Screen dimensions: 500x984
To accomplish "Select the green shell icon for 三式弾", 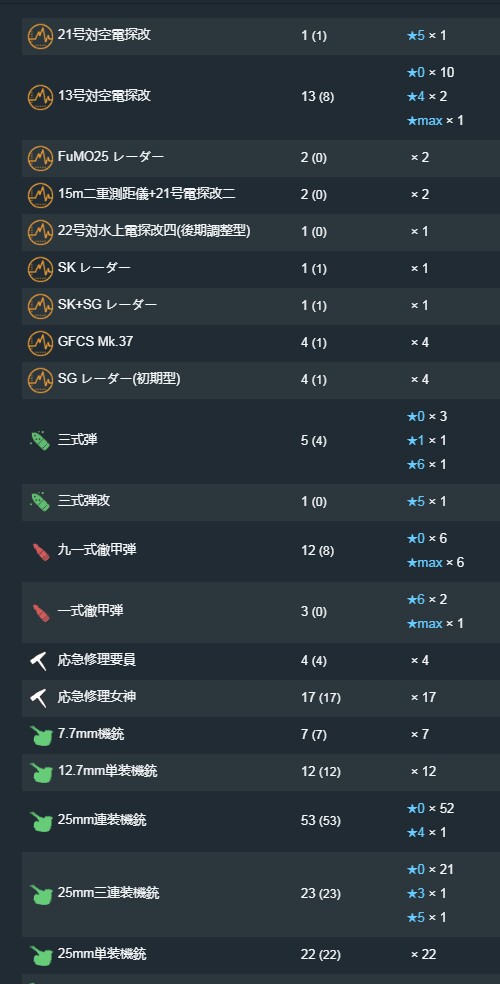I will click(40, 441).
